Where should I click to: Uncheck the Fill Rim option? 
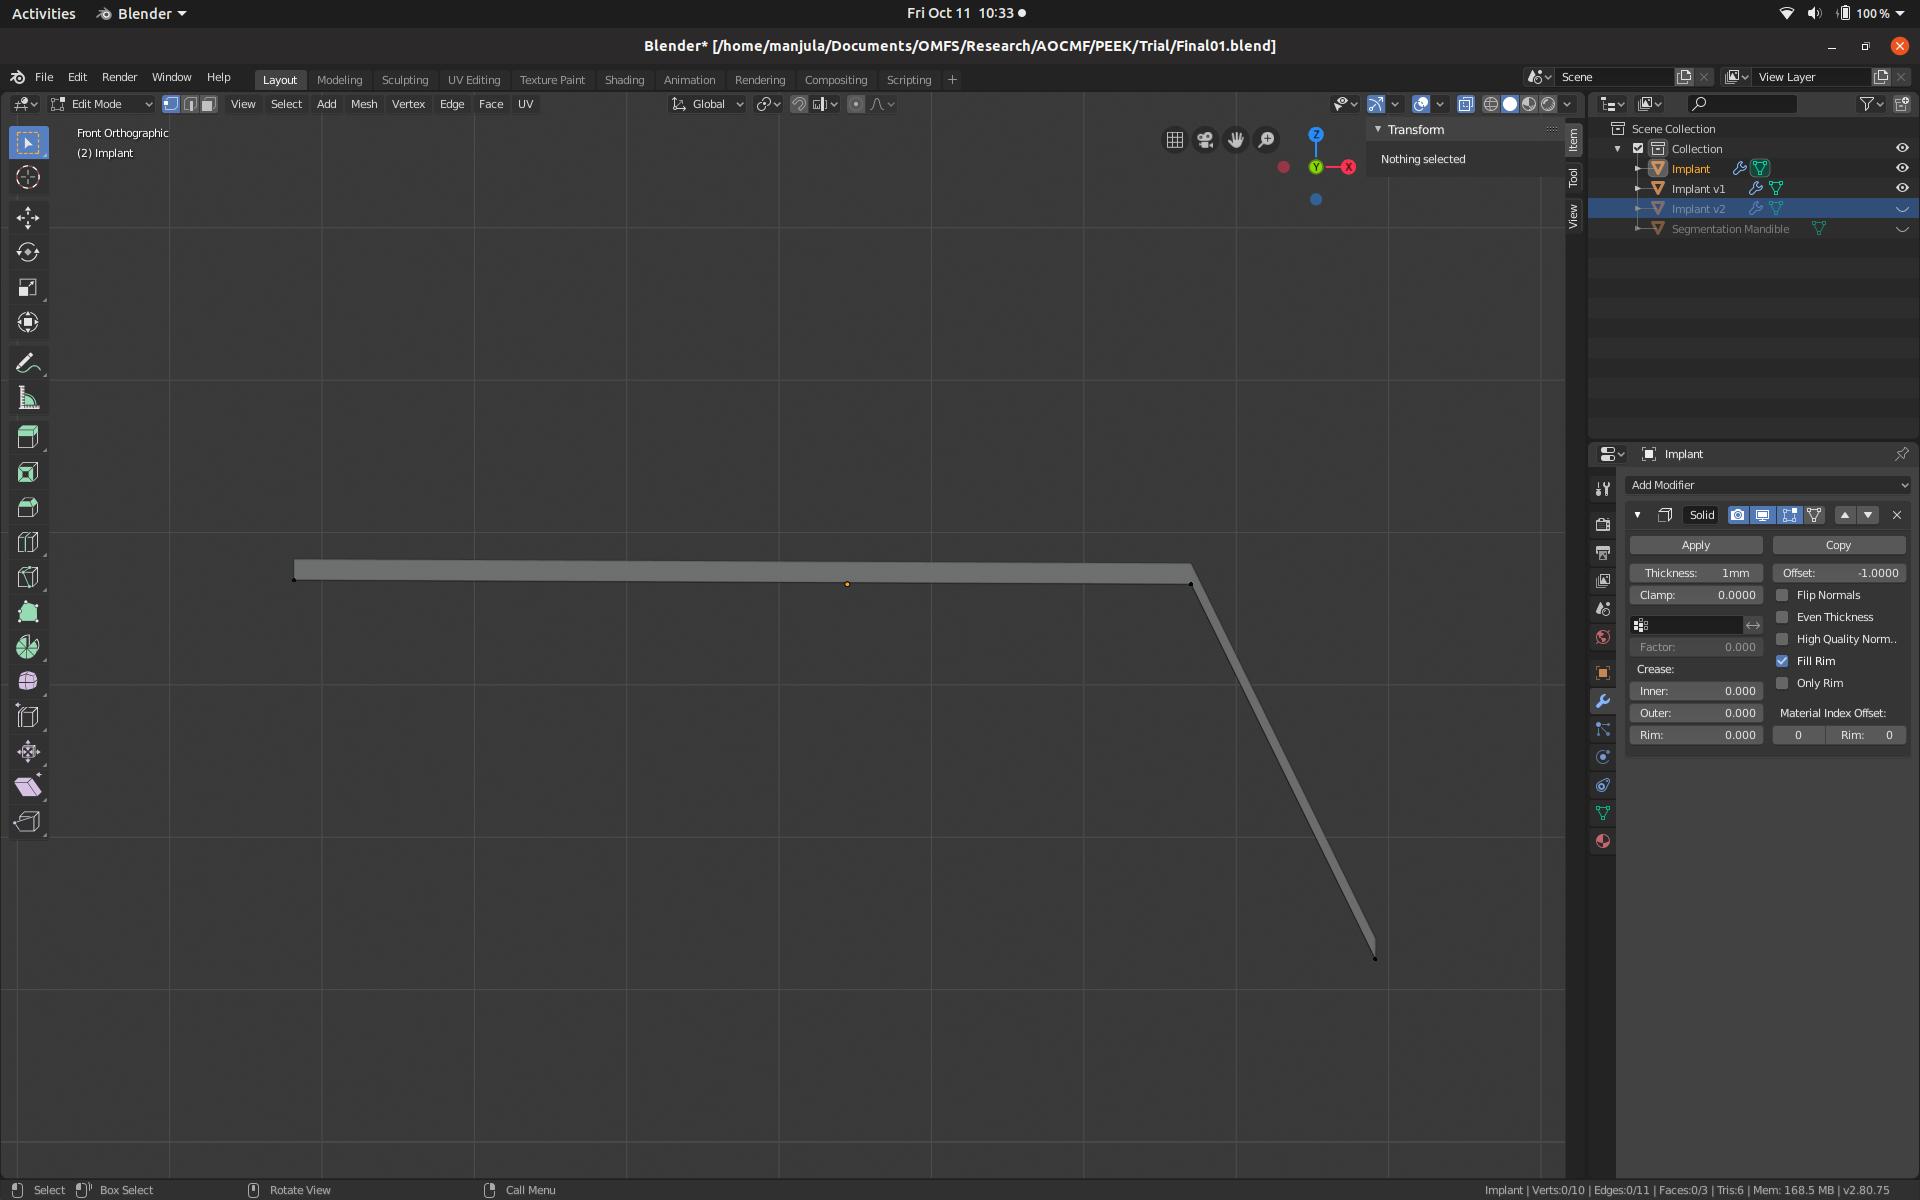tap(1782, 661)
